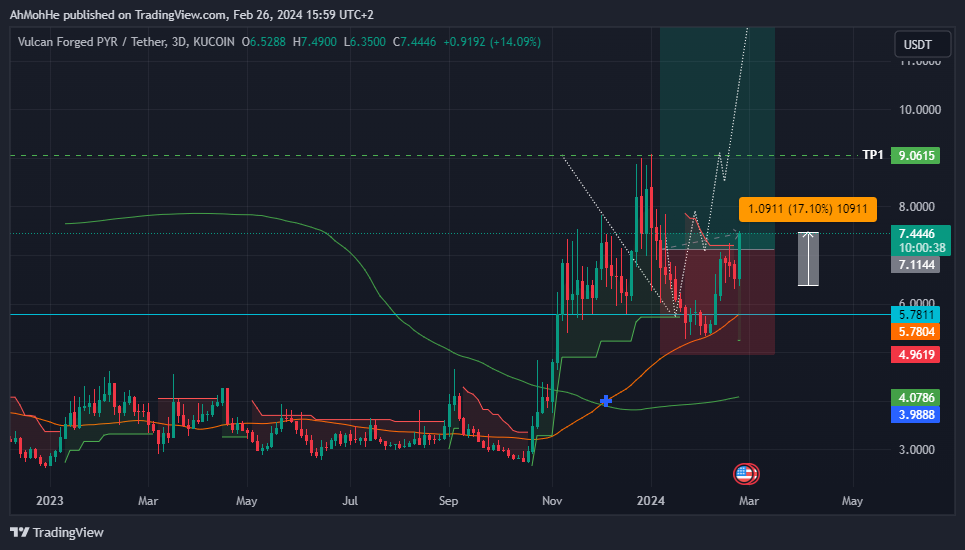The width and height of the screenshot is (965, 550).
Task: Click the 3.0000 price axis label
Action: tap(919, 450)
